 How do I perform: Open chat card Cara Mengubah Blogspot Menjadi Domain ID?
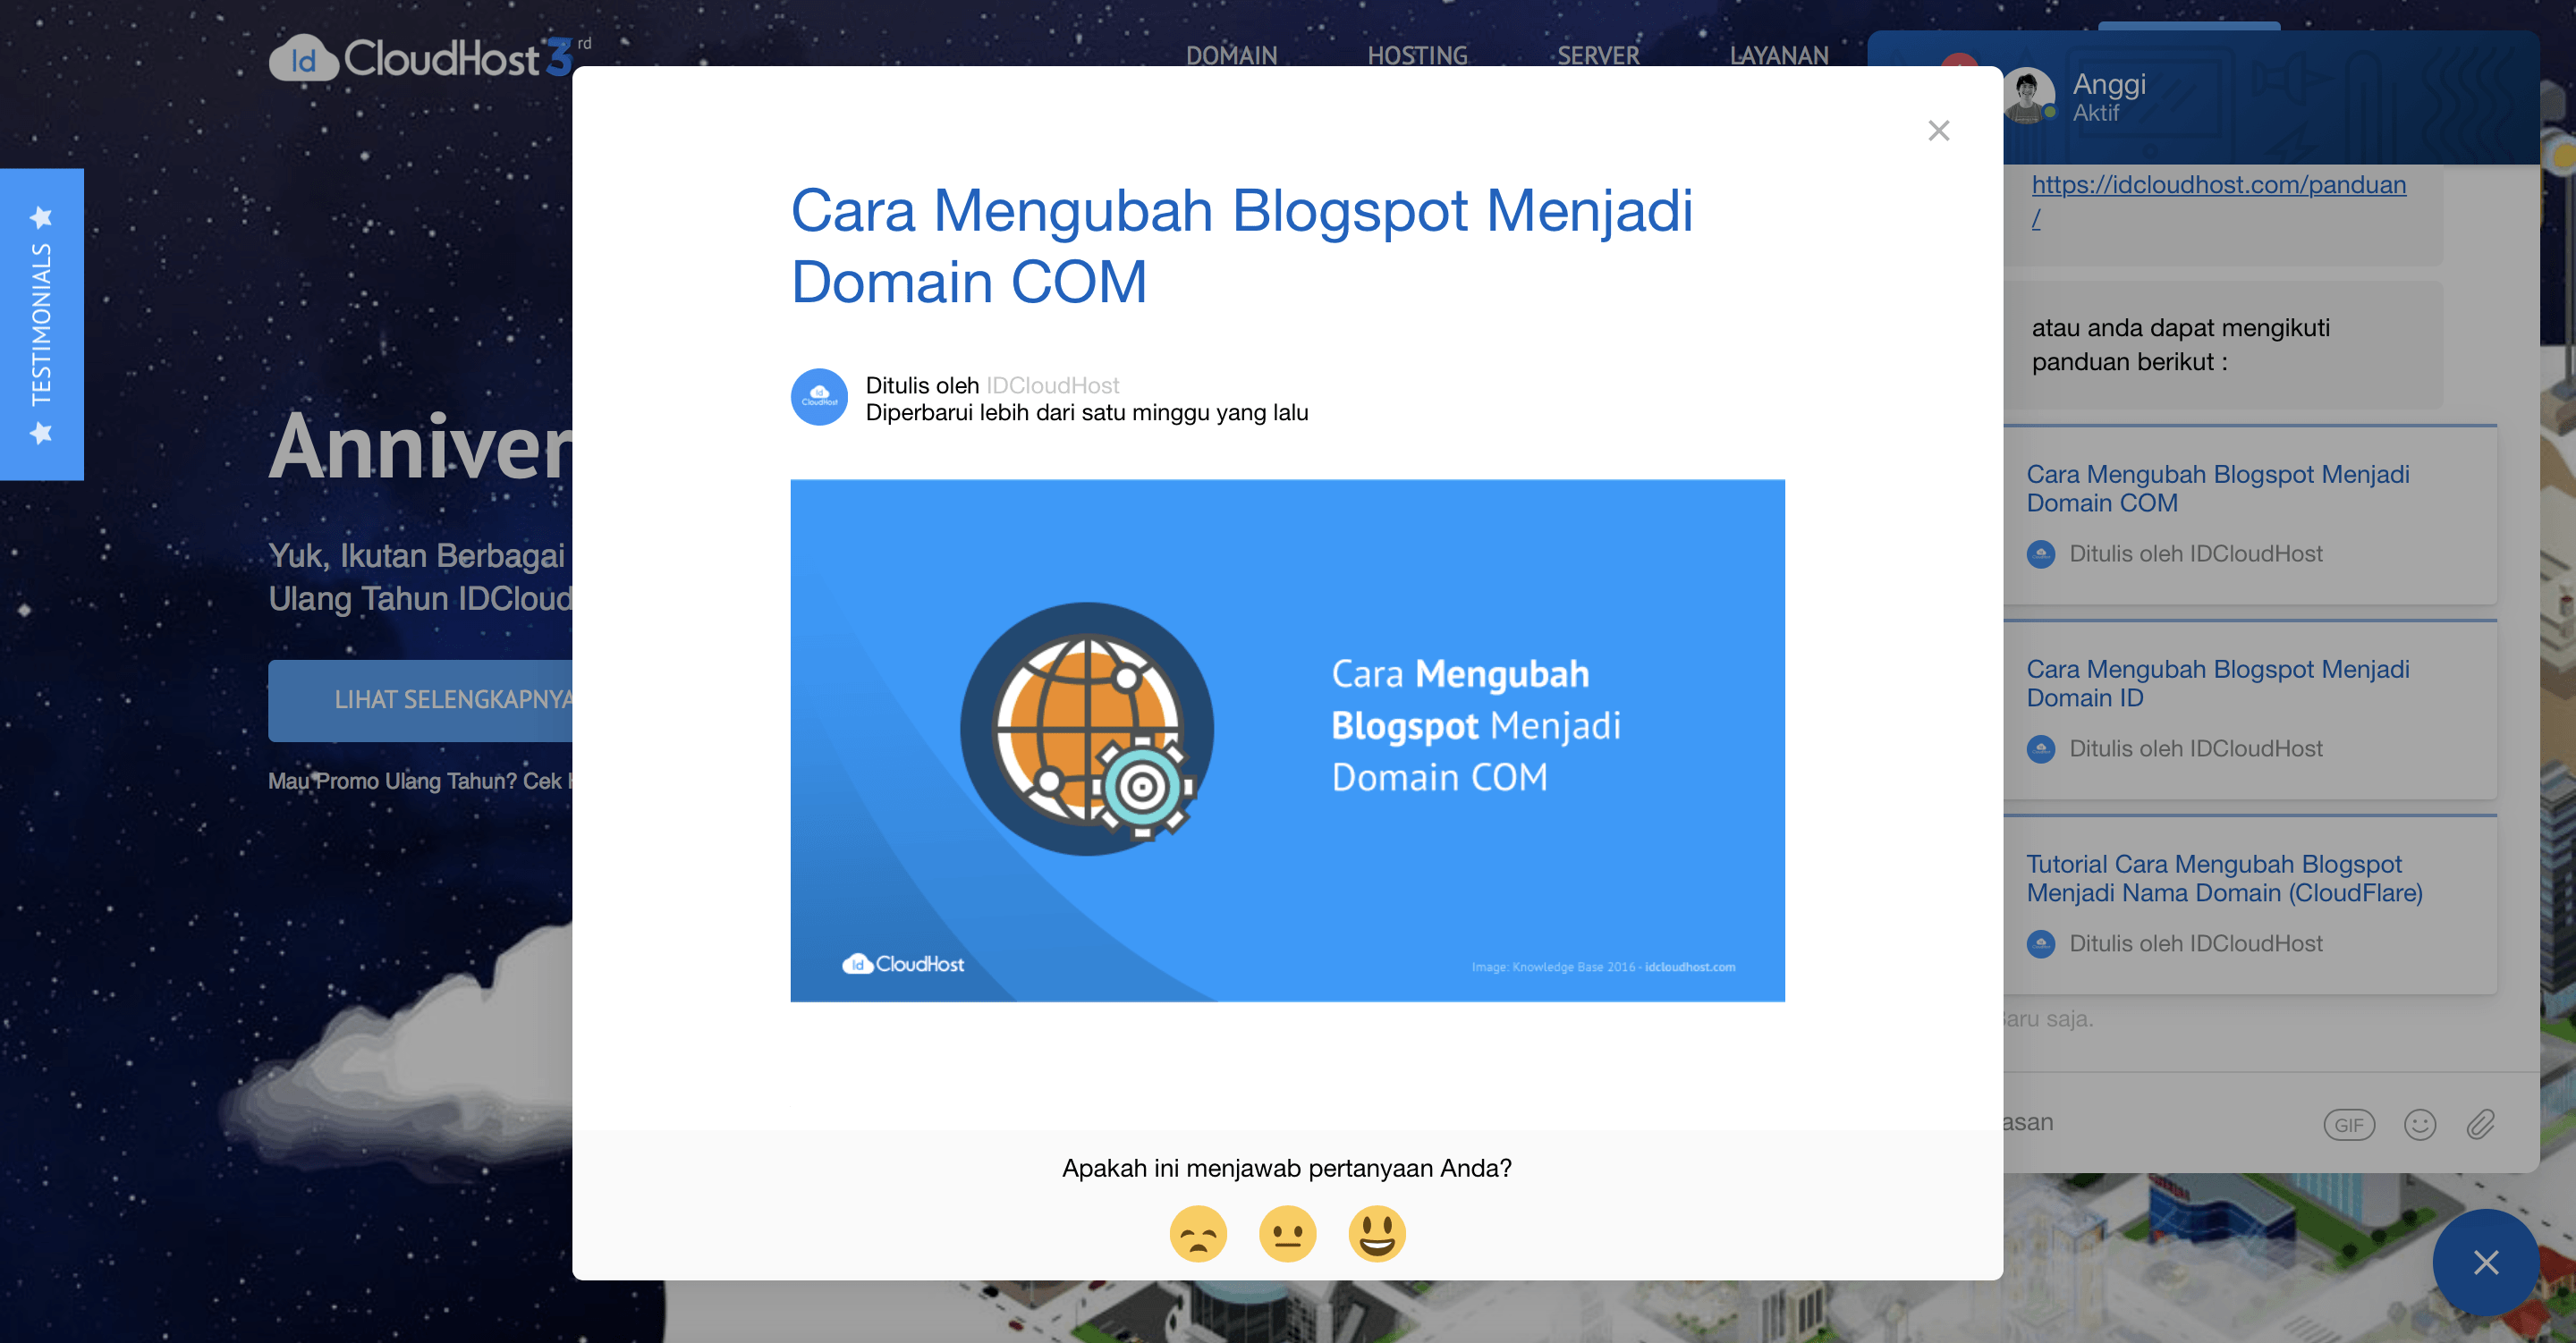(x=2250, y=710)
